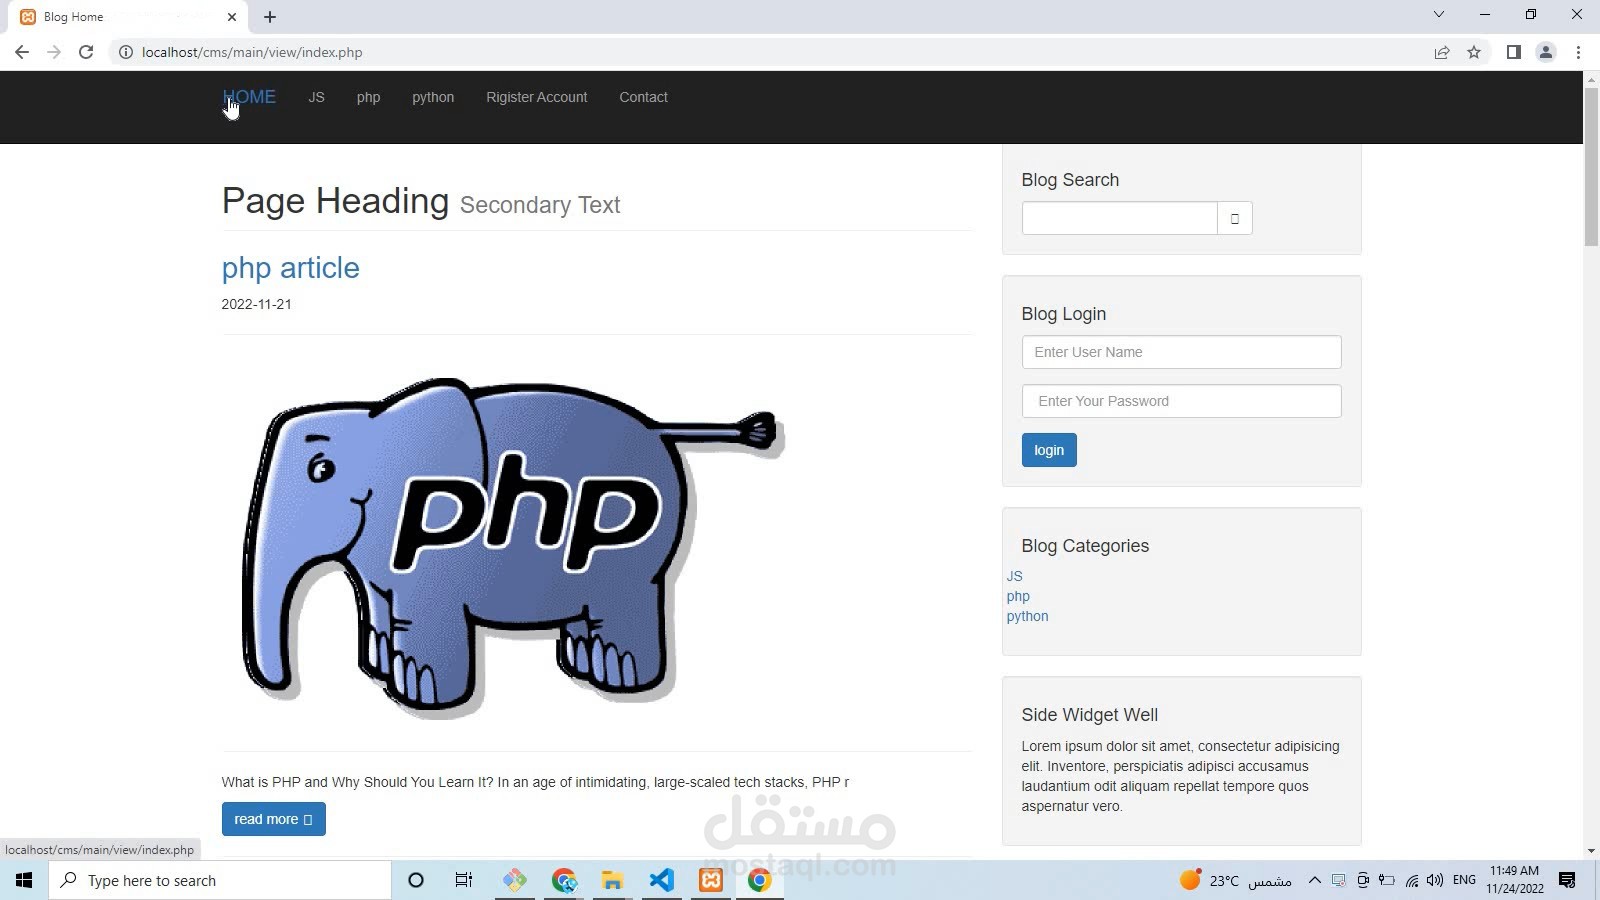Switch ENG input language indicator
Viewport: 1600px width, 900px height.
(x=1464, y=880)
